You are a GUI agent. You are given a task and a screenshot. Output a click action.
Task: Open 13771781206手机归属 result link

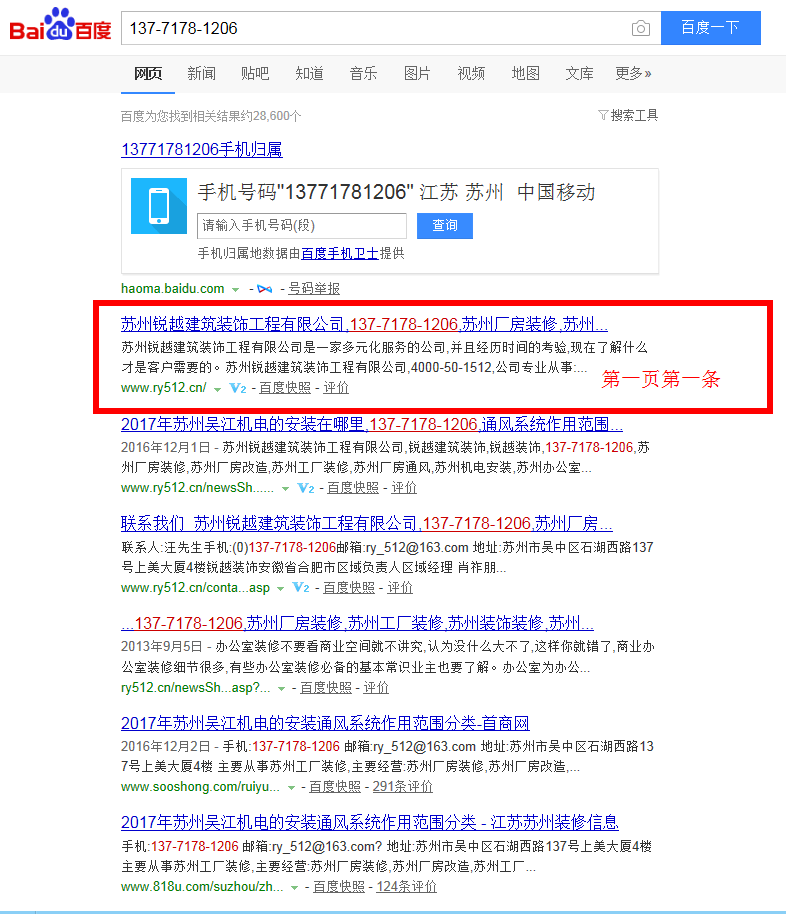coord(202,150)
